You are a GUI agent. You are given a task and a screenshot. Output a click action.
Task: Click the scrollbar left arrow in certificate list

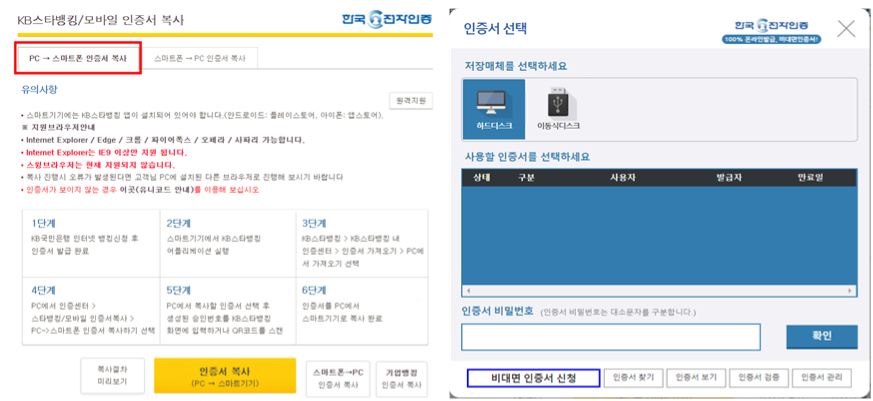coord(468,291)
